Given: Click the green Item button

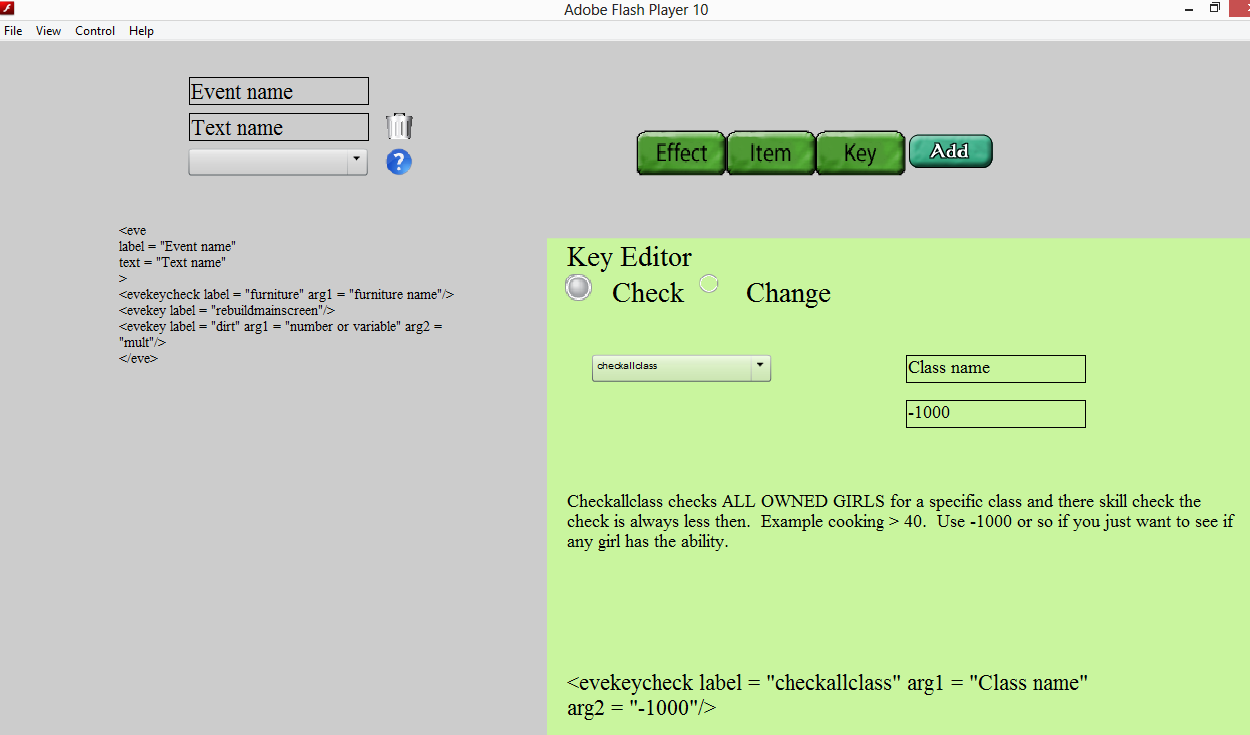Looking at the screenshot, I should click(770, 153).
